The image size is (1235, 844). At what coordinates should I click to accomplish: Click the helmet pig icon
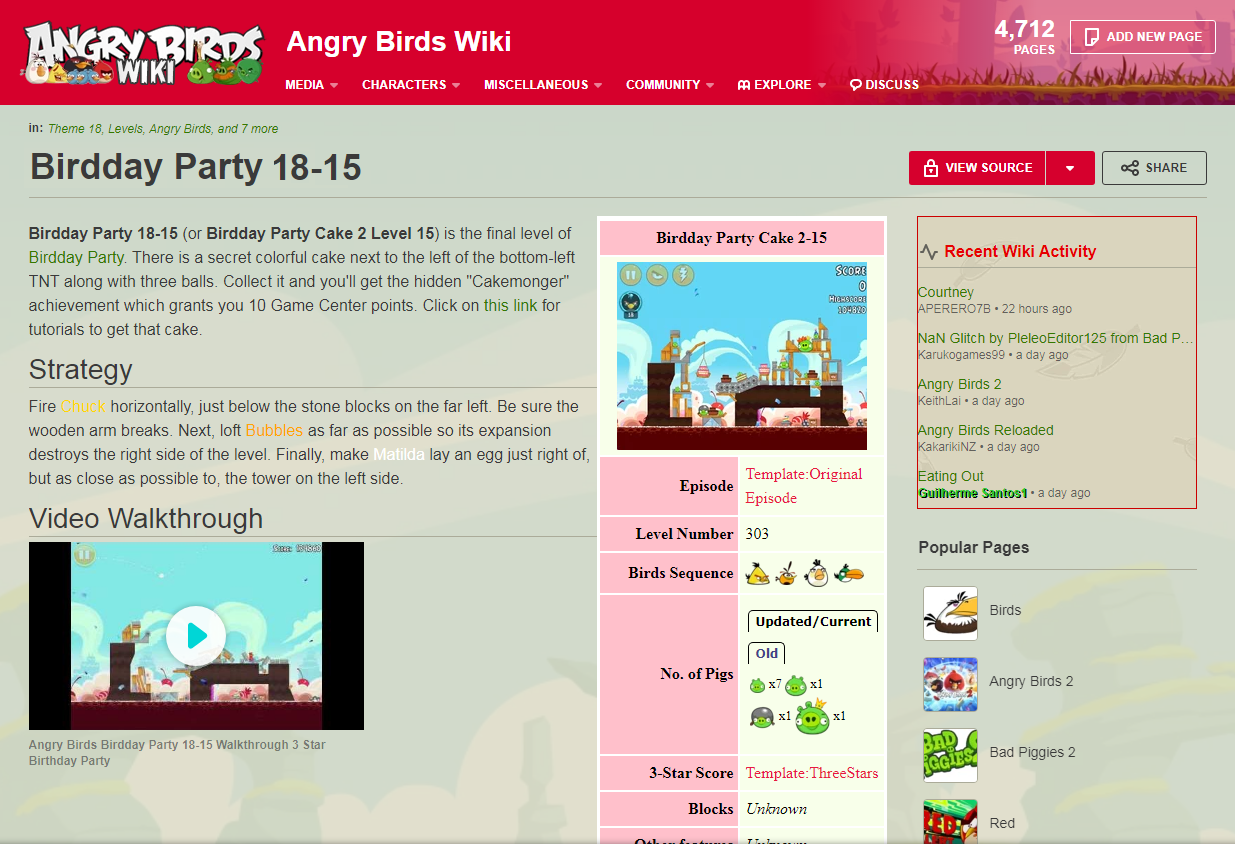(762, 717)
